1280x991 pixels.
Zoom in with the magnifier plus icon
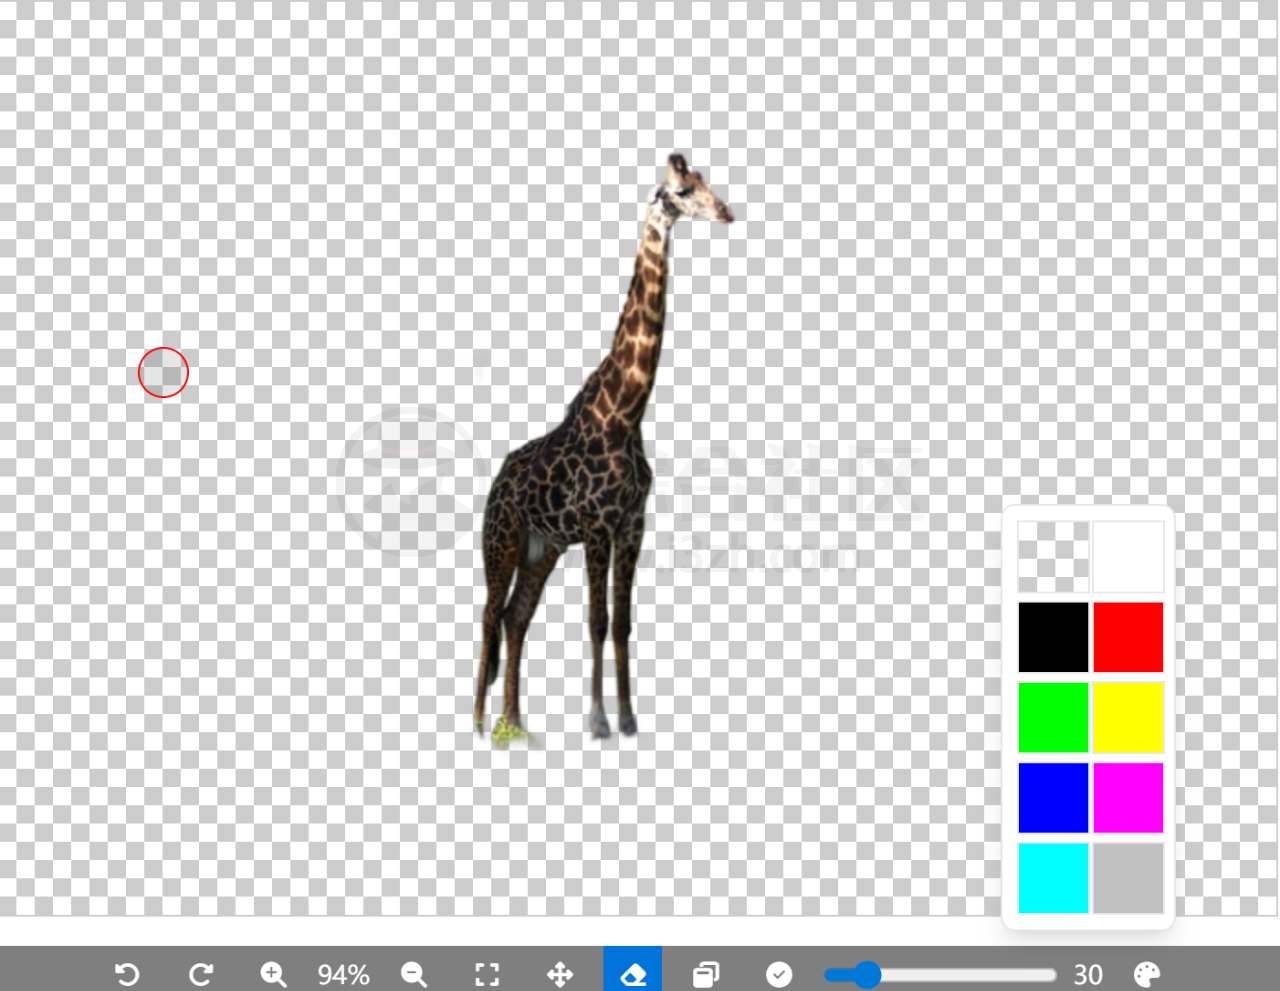(x=273, y=974)
